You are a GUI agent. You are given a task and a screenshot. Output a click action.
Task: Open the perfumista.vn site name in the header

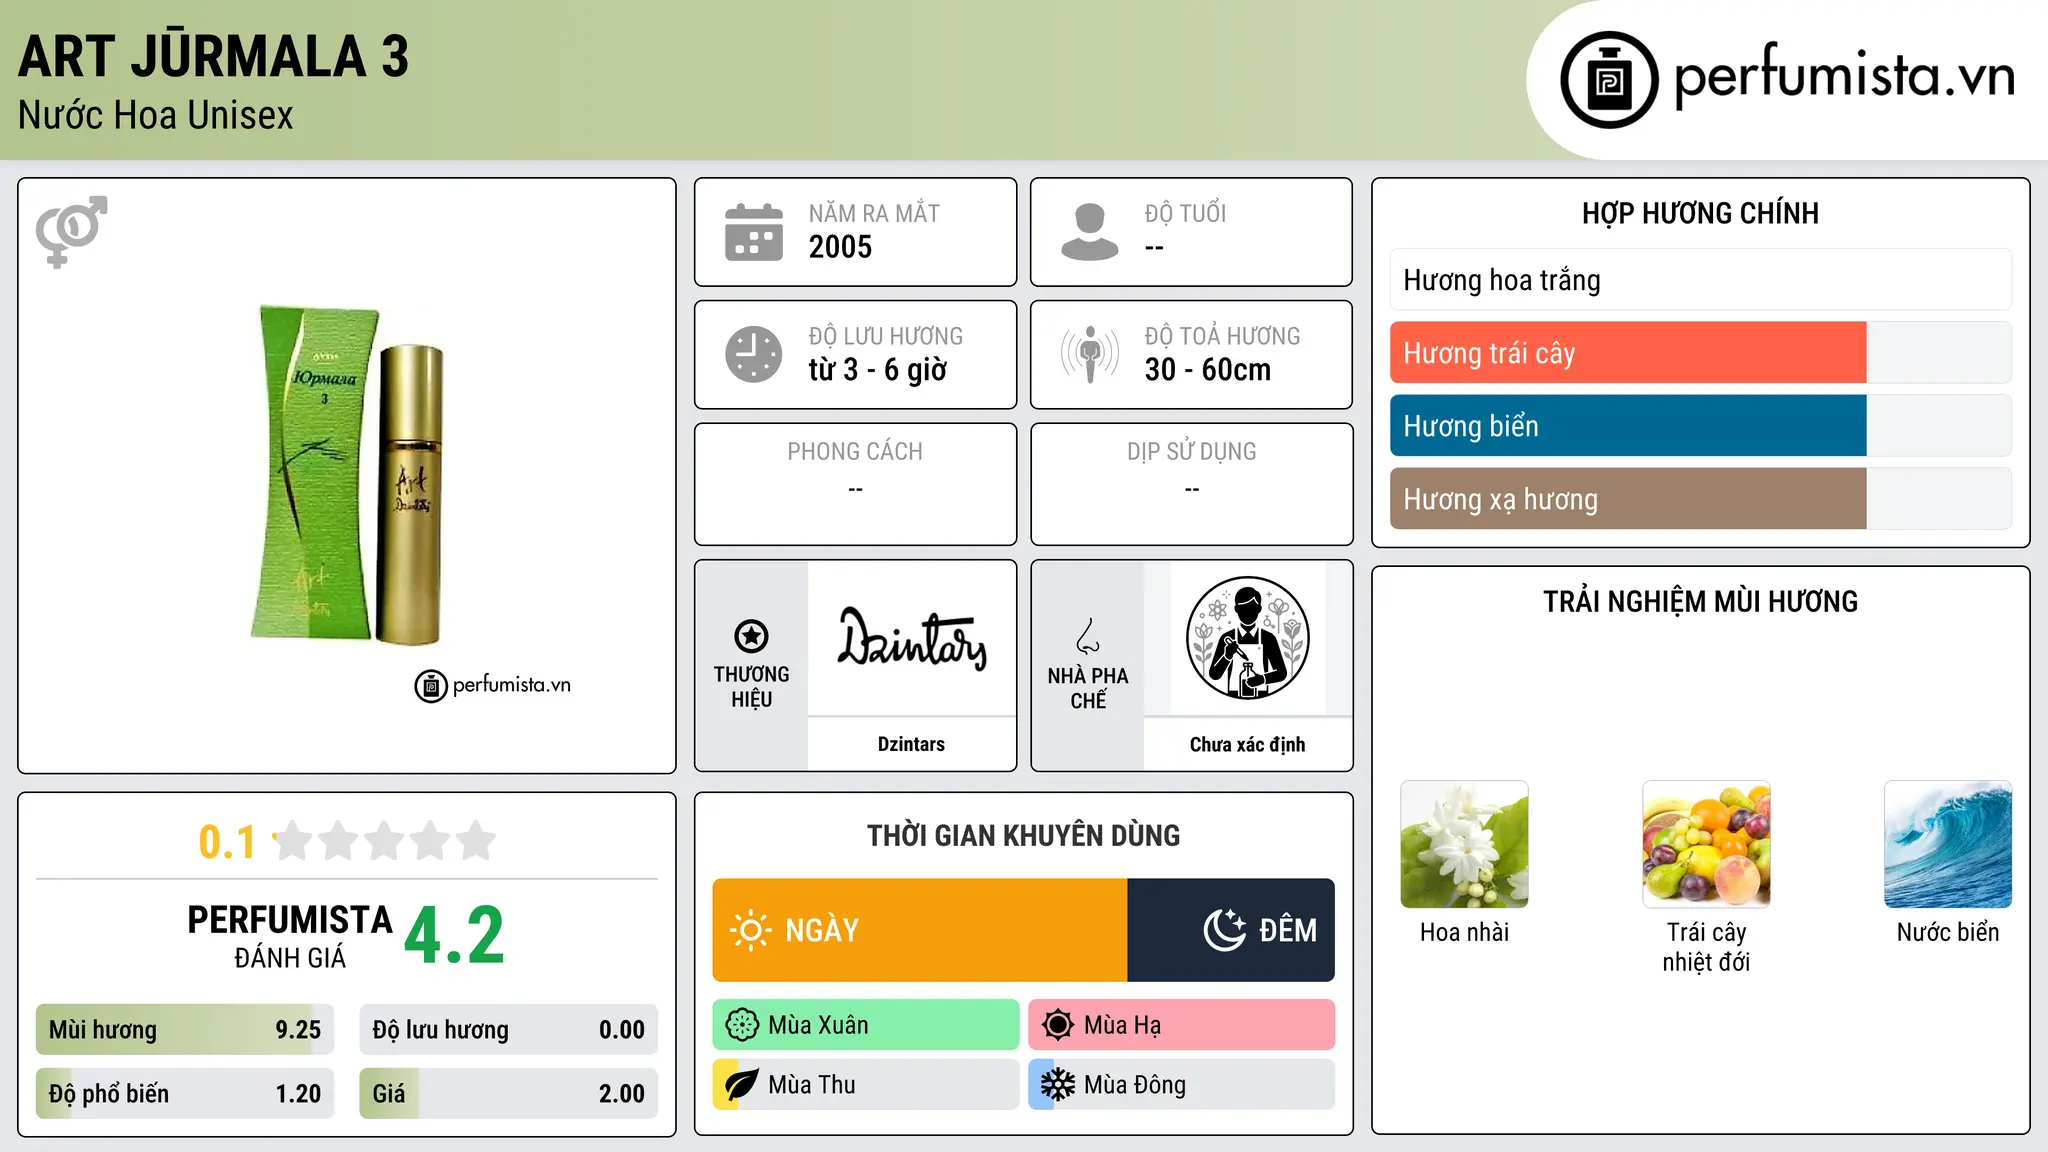click(x=1845, y=78)
